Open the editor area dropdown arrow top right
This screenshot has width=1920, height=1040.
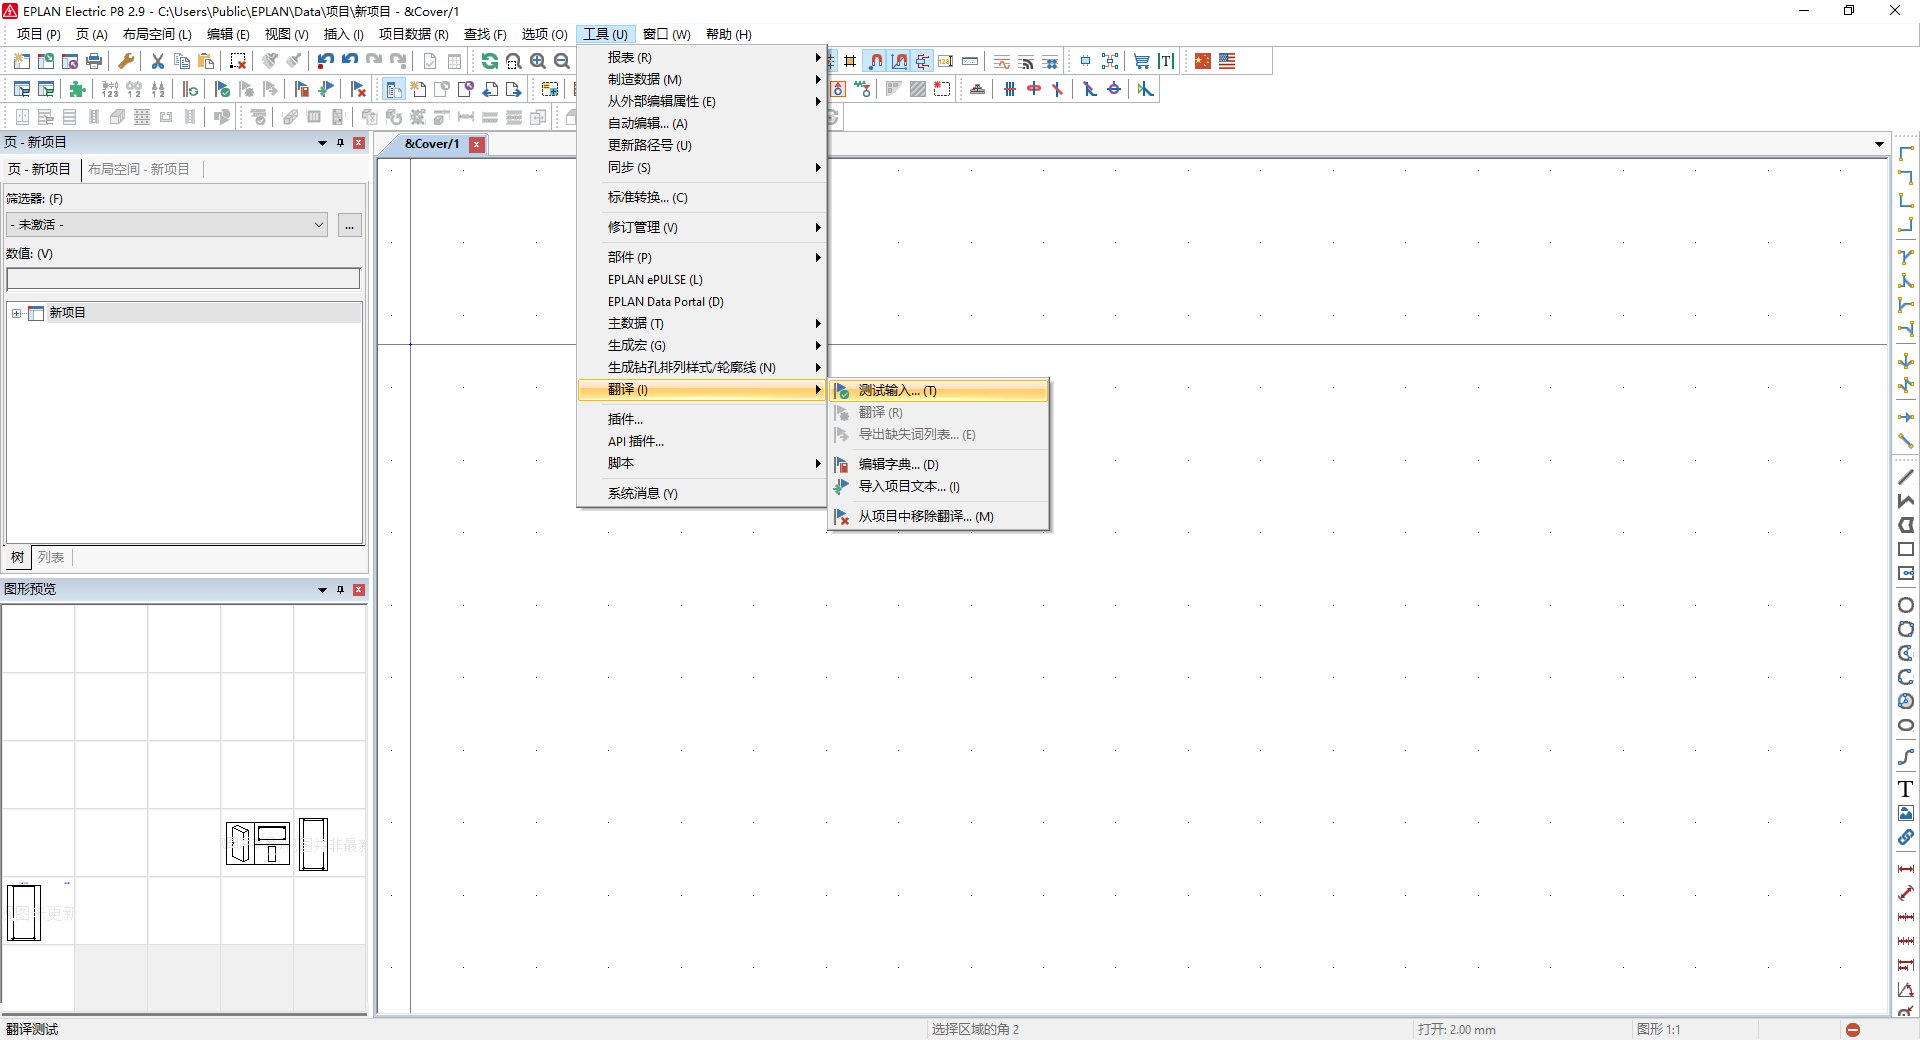pos(1879,144)
